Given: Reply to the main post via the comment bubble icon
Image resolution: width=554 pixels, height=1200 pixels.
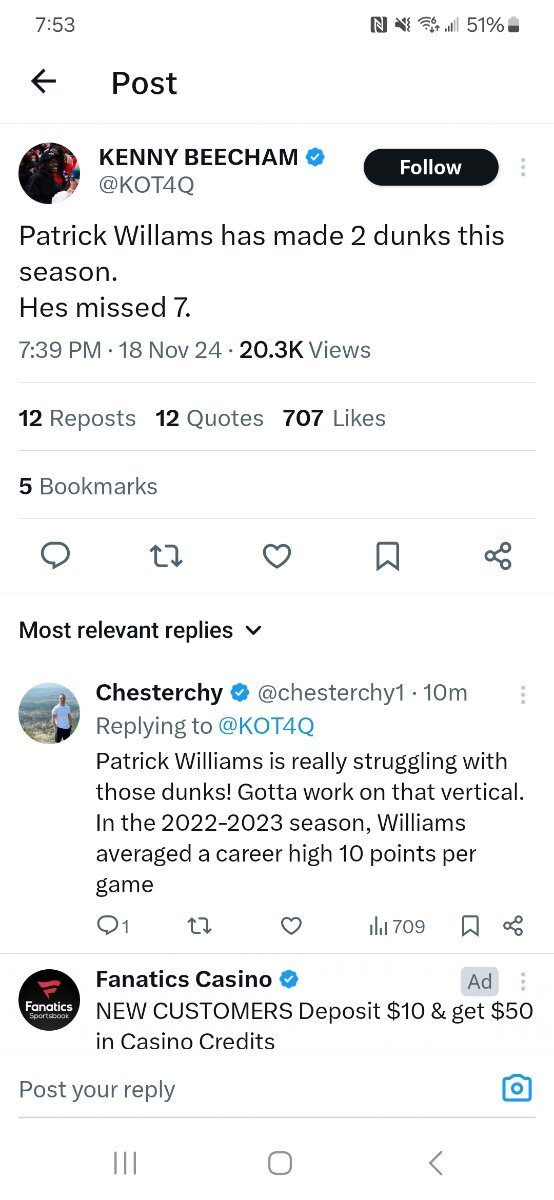Looking at the screenshot, I should (56, 556).
